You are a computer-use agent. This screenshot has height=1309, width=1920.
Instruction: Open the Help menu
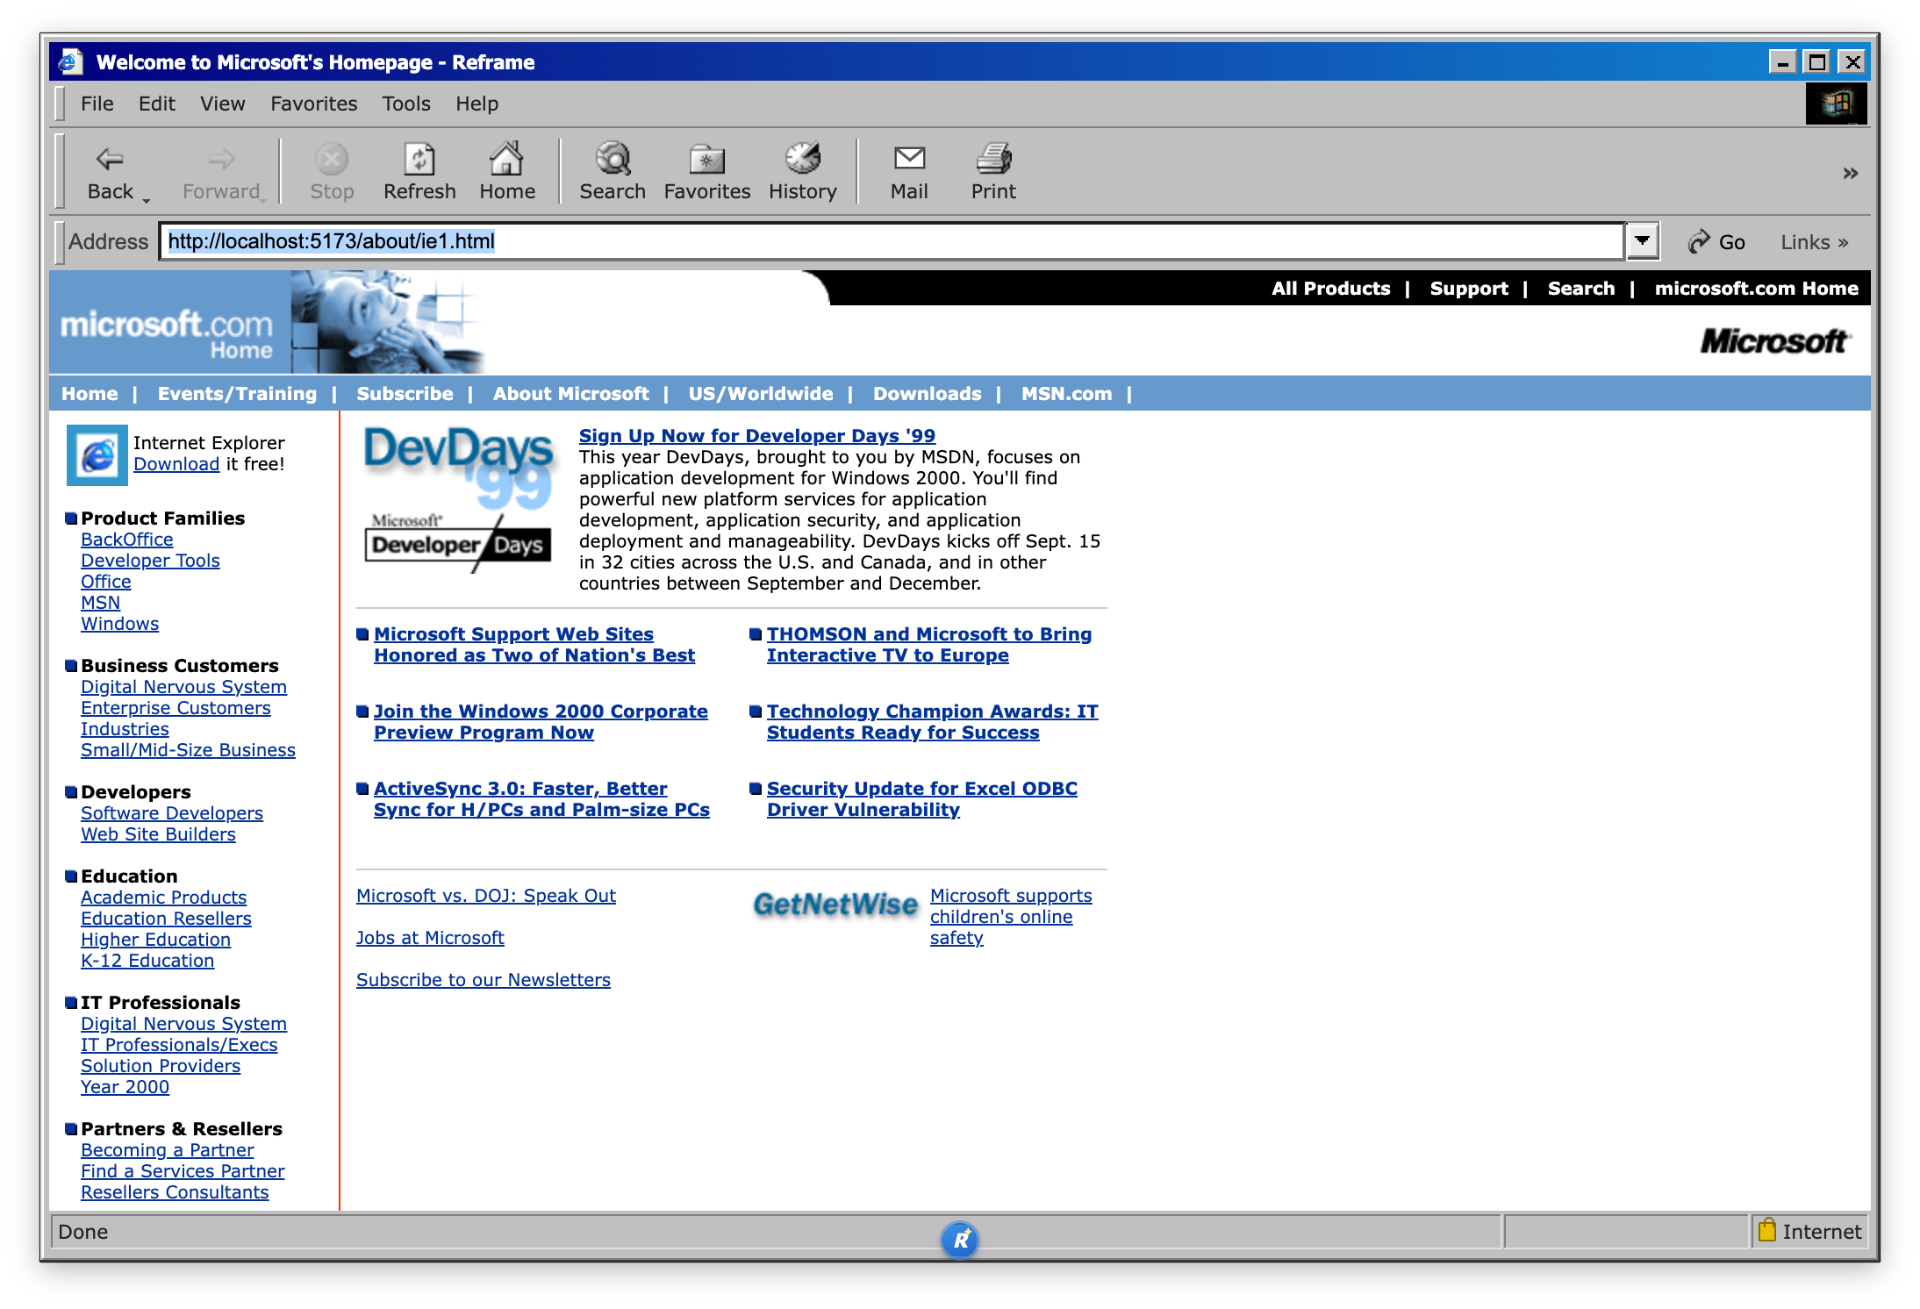(477, 104)
